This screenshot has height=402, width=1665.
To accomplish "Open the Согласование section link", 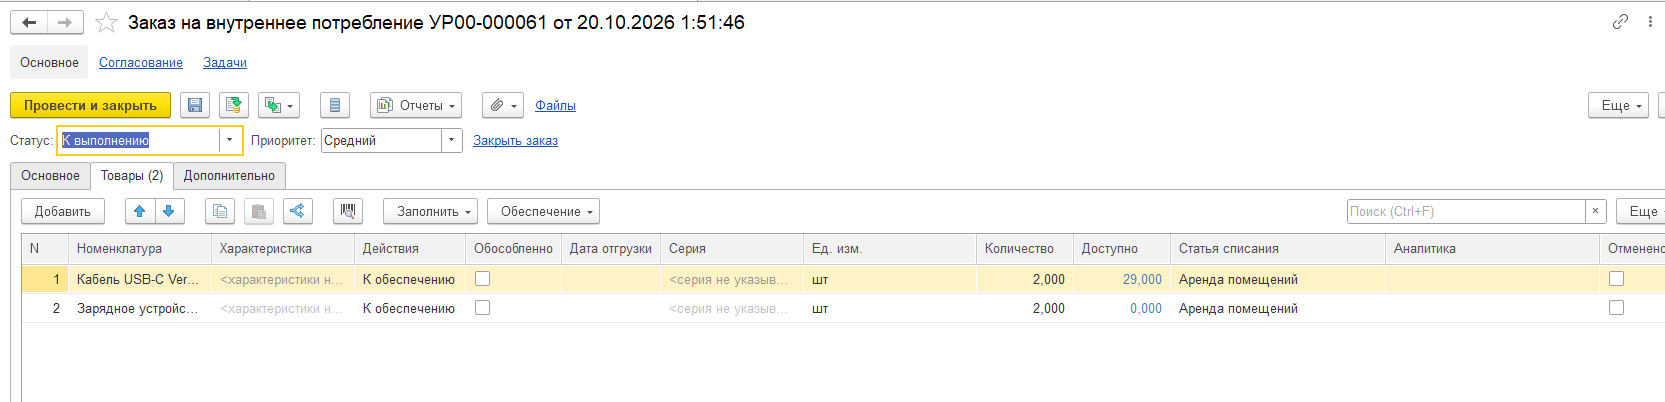I will [141, 62].
